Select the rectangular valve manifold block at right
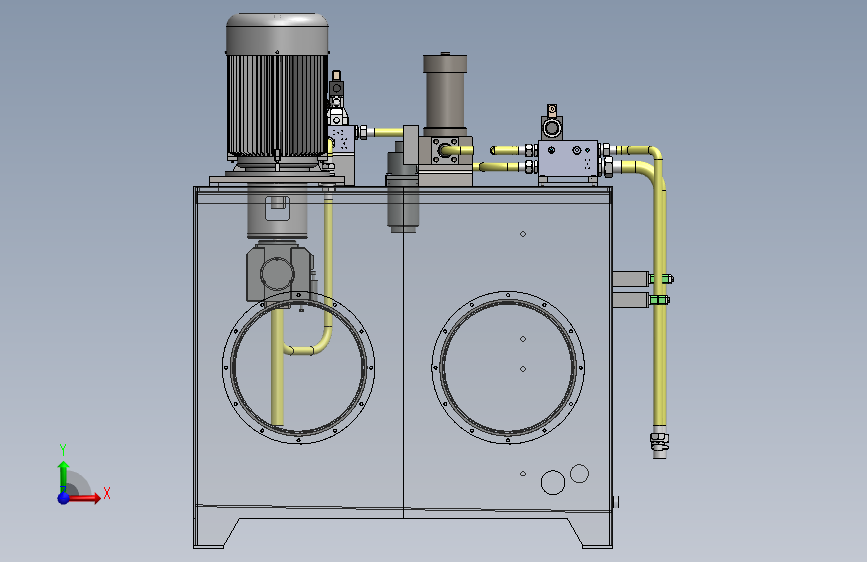 568,159
